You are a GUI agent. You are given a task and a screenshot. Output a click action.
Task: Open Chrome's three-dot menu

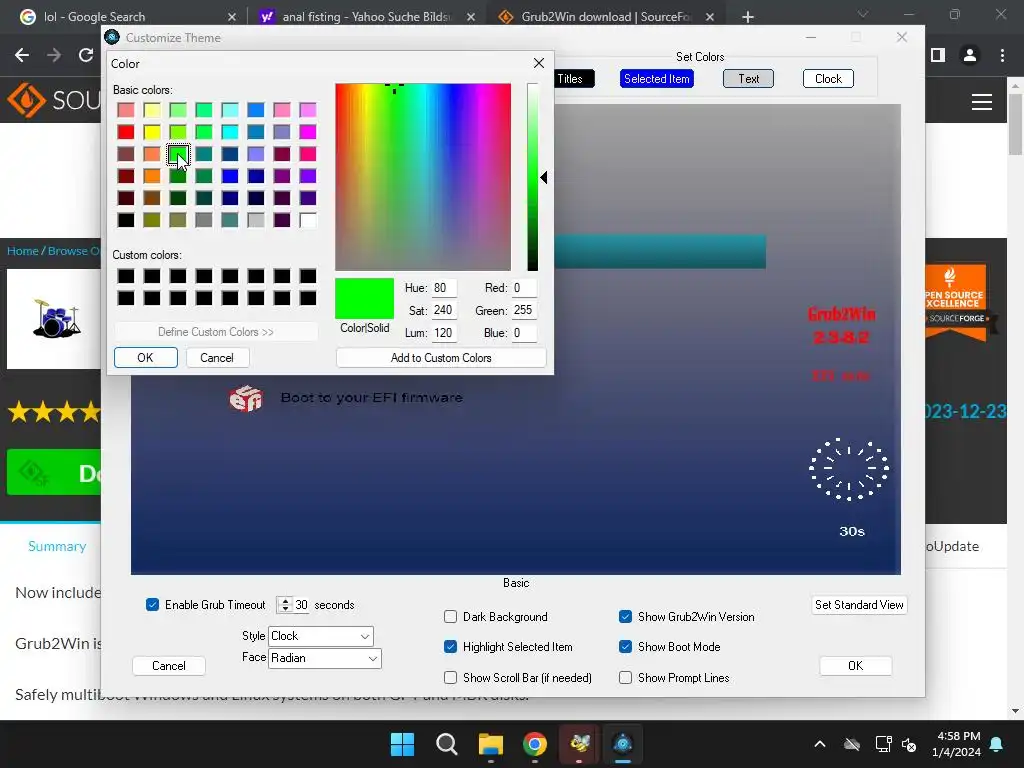pyautogui.click(x=1002, y=56)
